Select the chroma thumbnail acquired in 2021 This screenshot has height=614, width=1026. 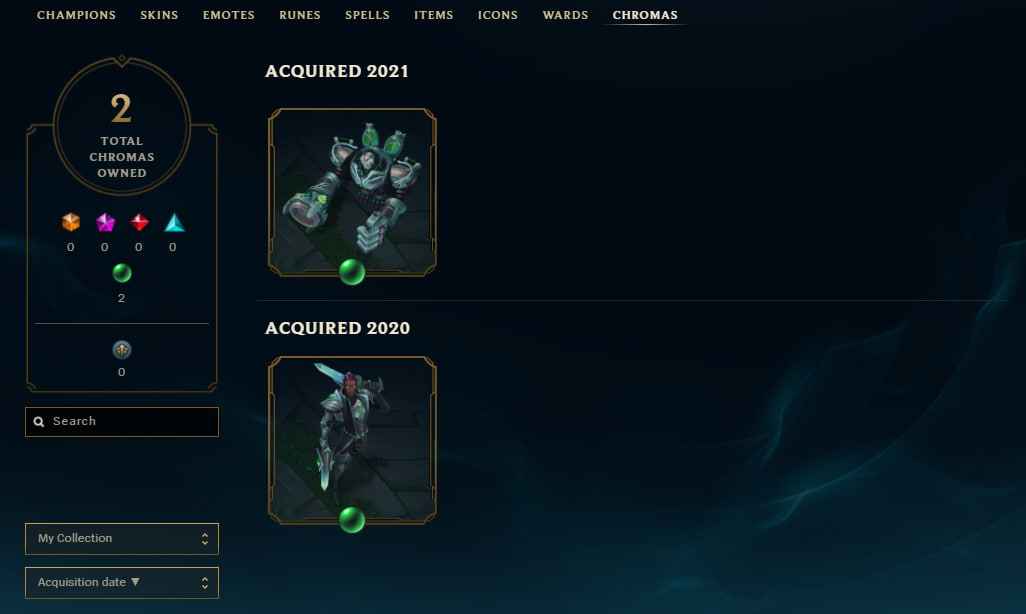coord(352,192)
